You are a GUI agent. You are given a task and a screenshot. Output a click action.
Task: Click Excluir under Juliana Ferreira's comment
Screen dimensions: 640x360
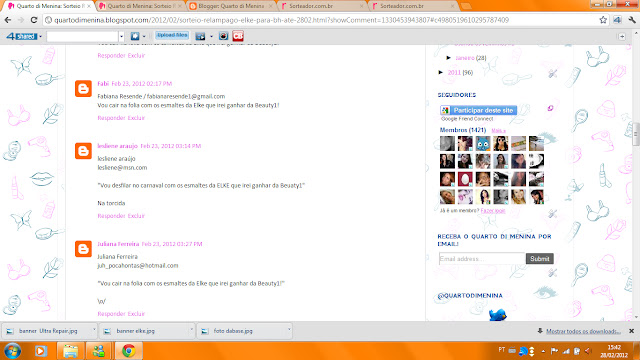coord(136,314)
